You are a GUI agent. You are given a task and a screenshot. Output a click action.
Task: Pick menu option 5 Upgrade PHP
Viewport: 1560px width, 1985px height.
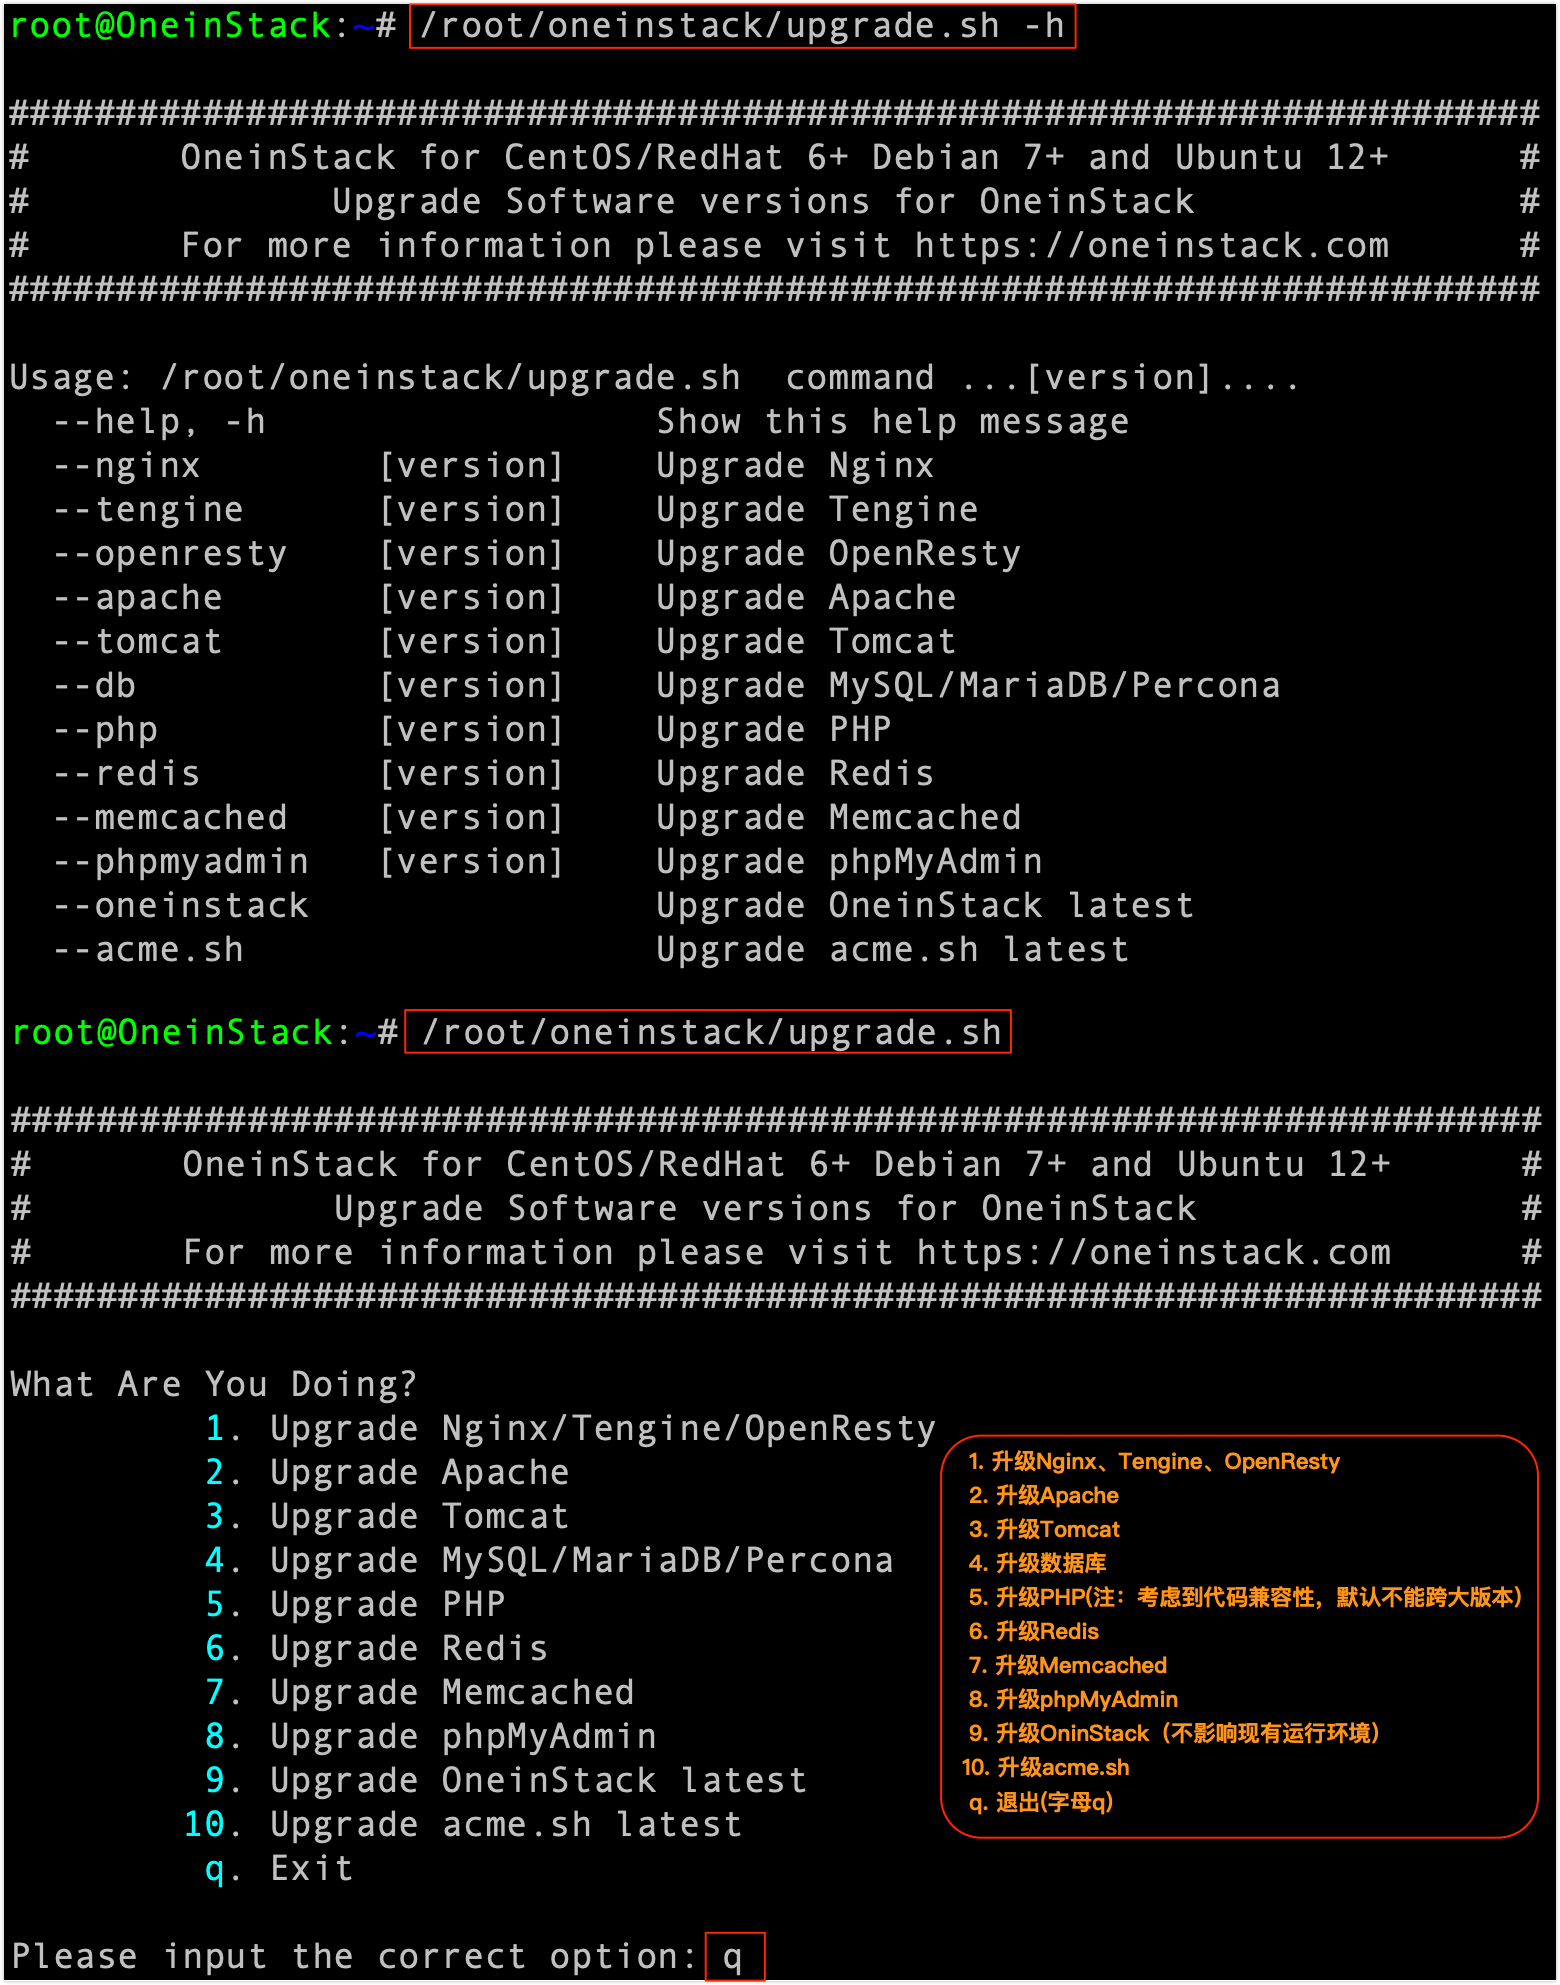pos(355,1604)
